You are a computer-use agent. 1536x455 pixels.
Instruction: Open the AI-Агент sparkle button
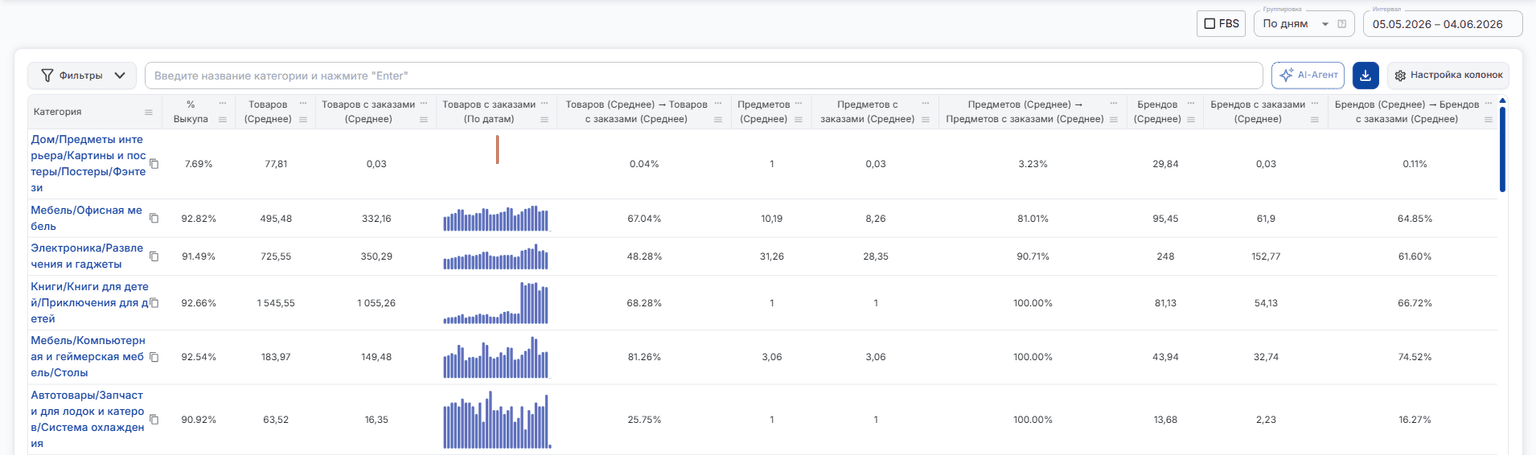click(x=1308, y=75)
